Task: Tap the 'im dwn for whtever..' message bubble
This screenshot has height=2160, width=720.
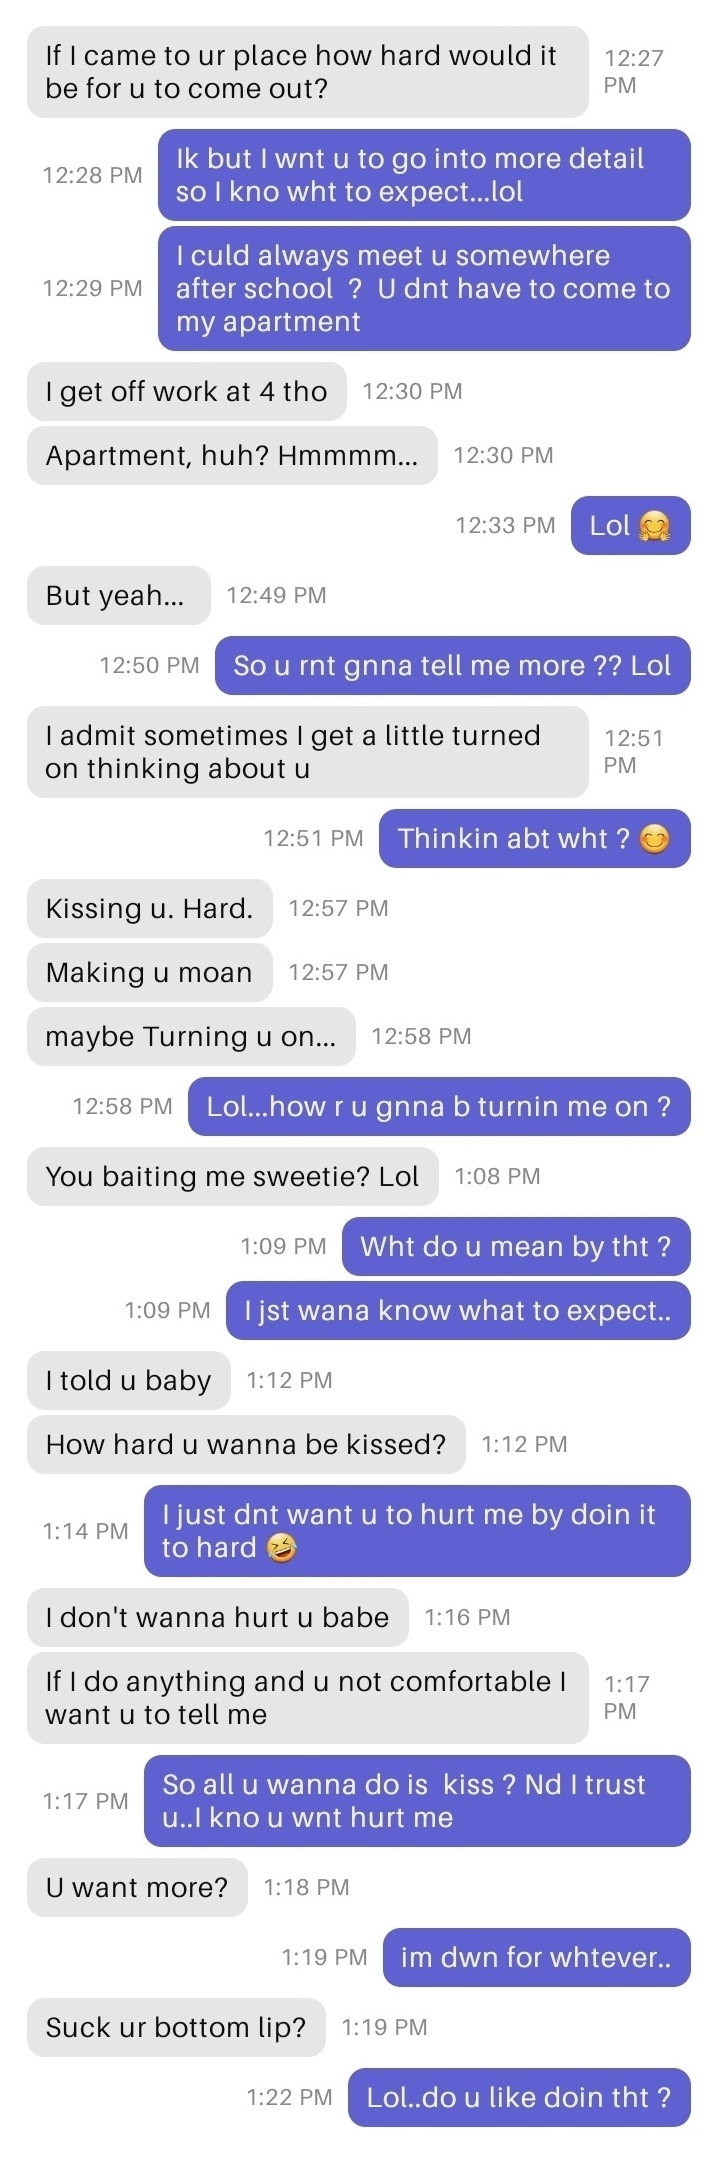Action: pyautogui.click(x=536, y=1957)
